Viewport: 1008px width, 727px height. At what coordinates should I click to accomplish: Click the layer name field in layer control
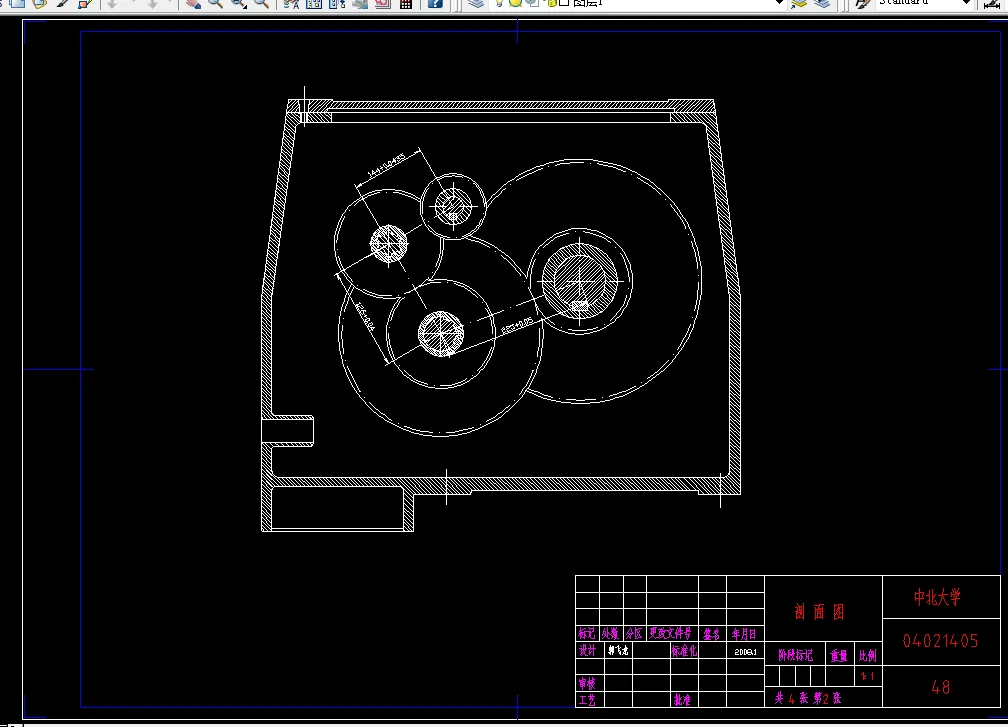[636, 3]
